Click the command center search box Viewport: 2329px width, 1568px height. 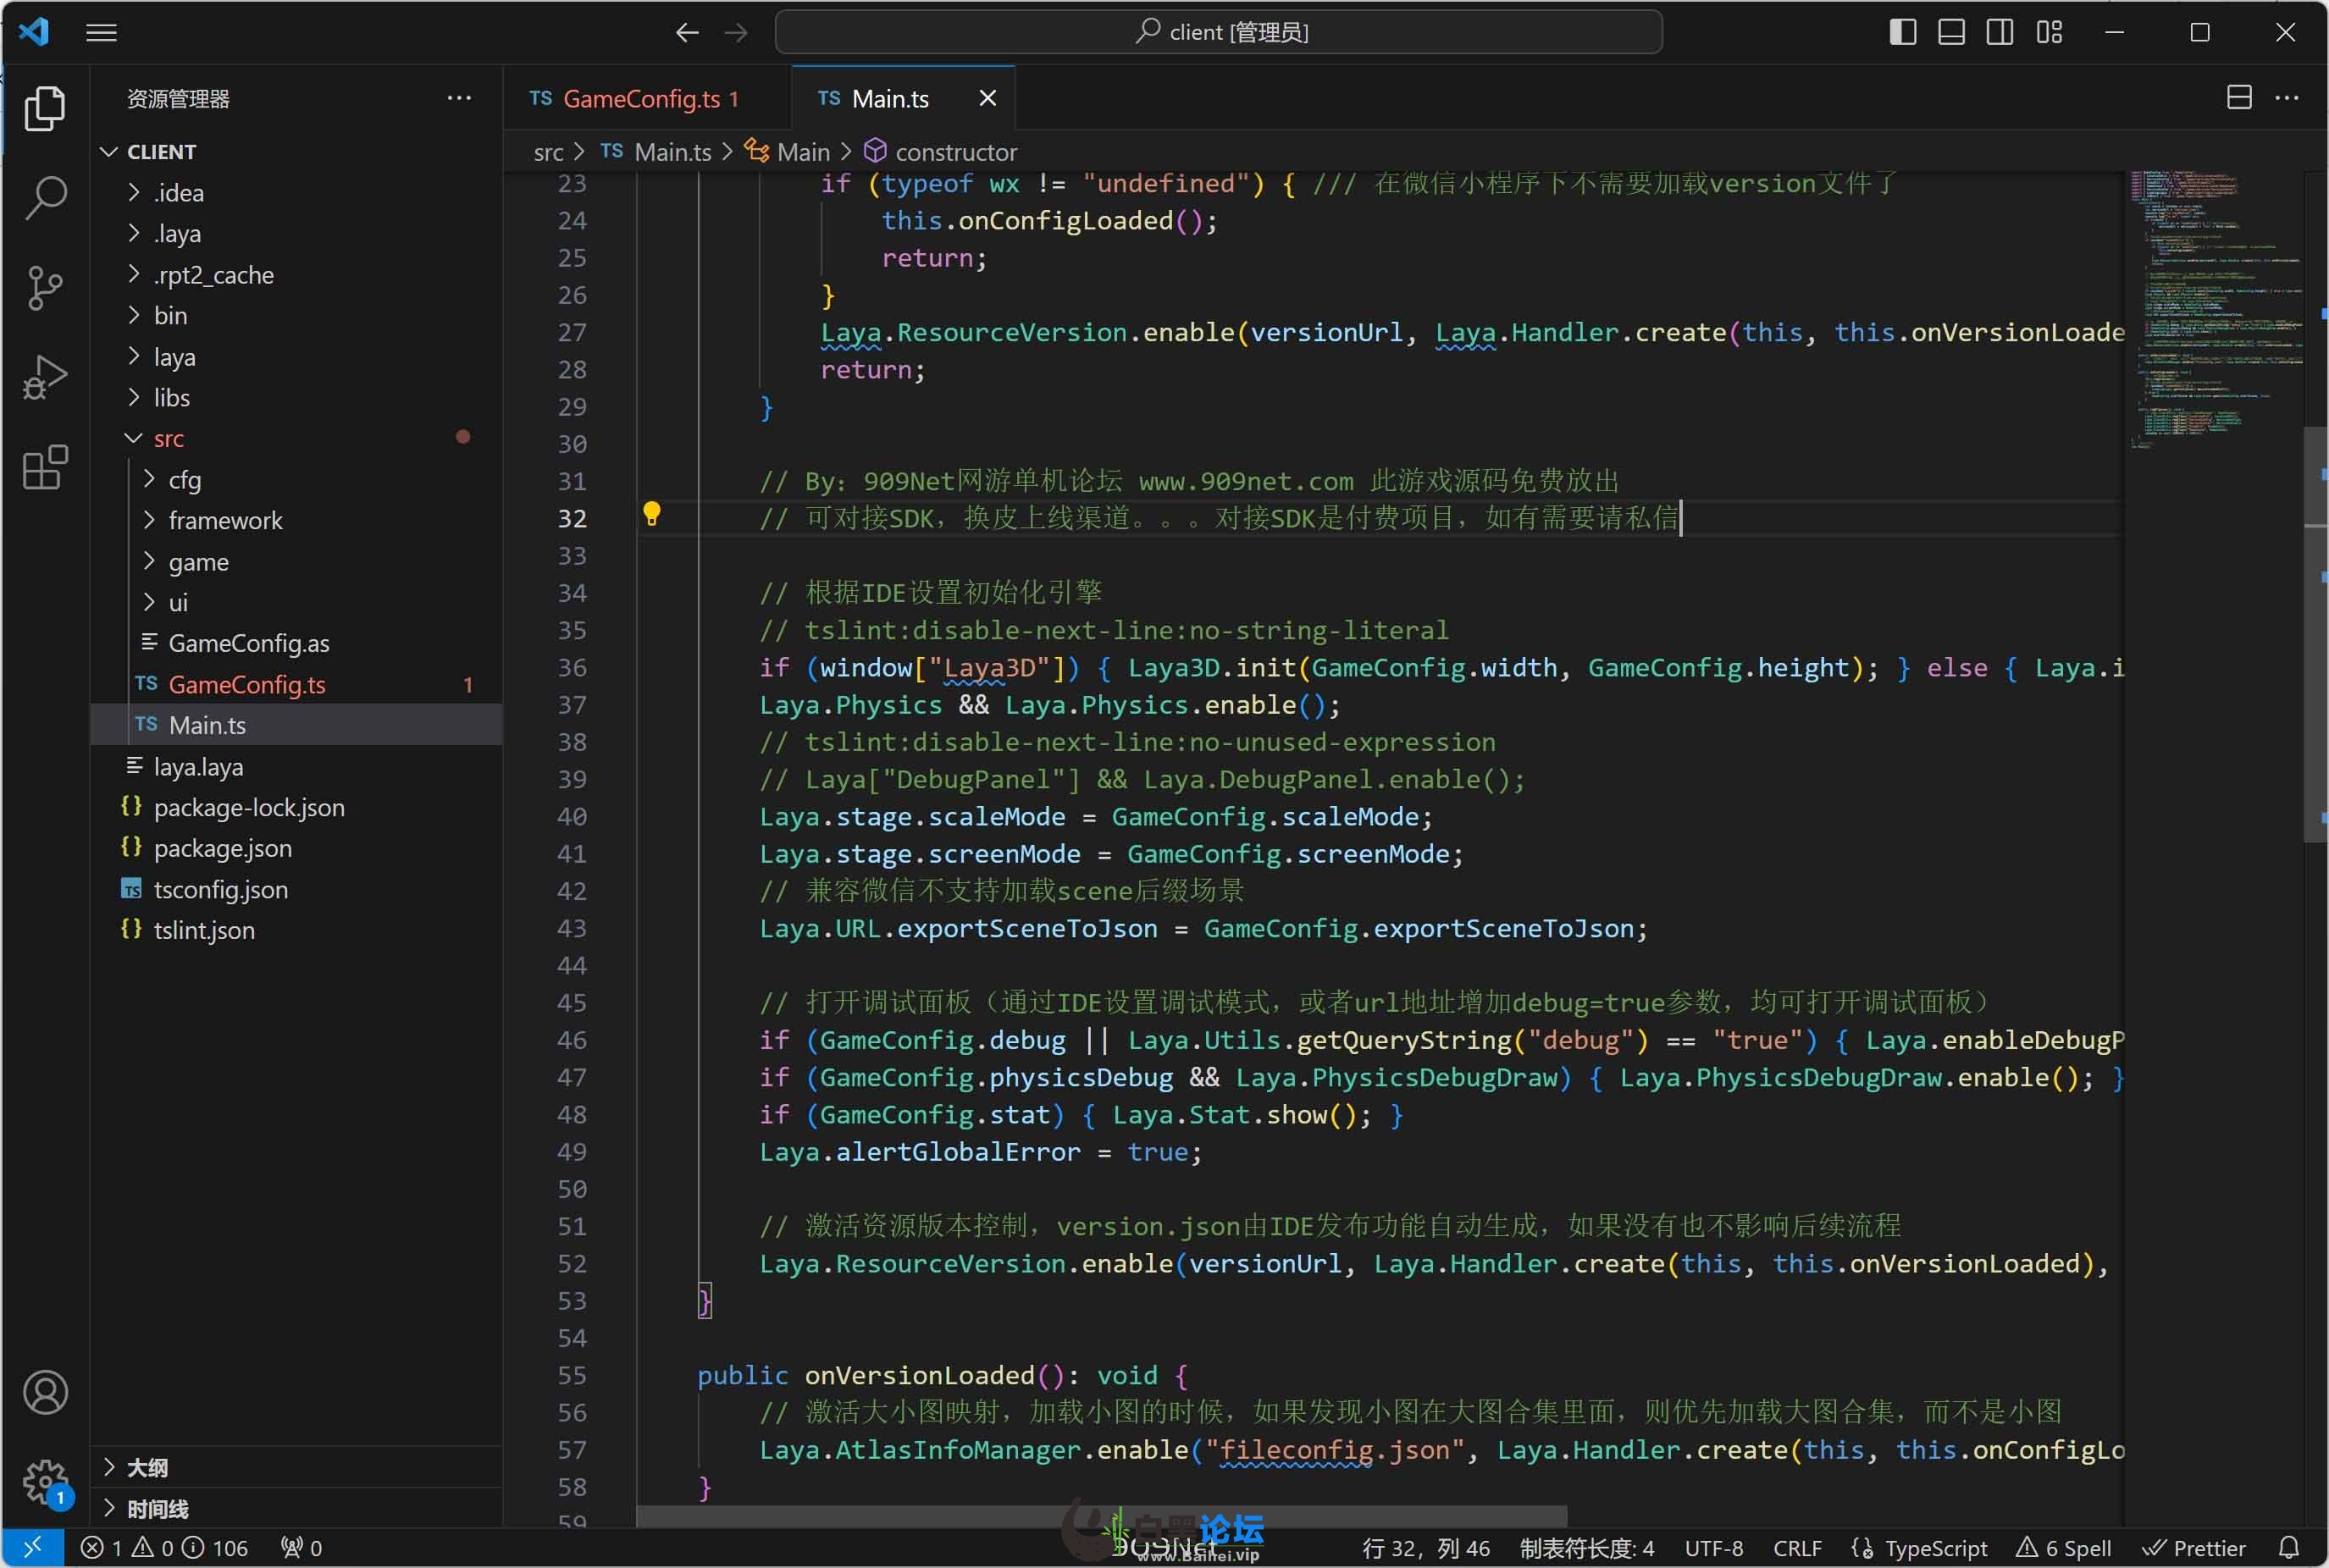[1218, 32]
